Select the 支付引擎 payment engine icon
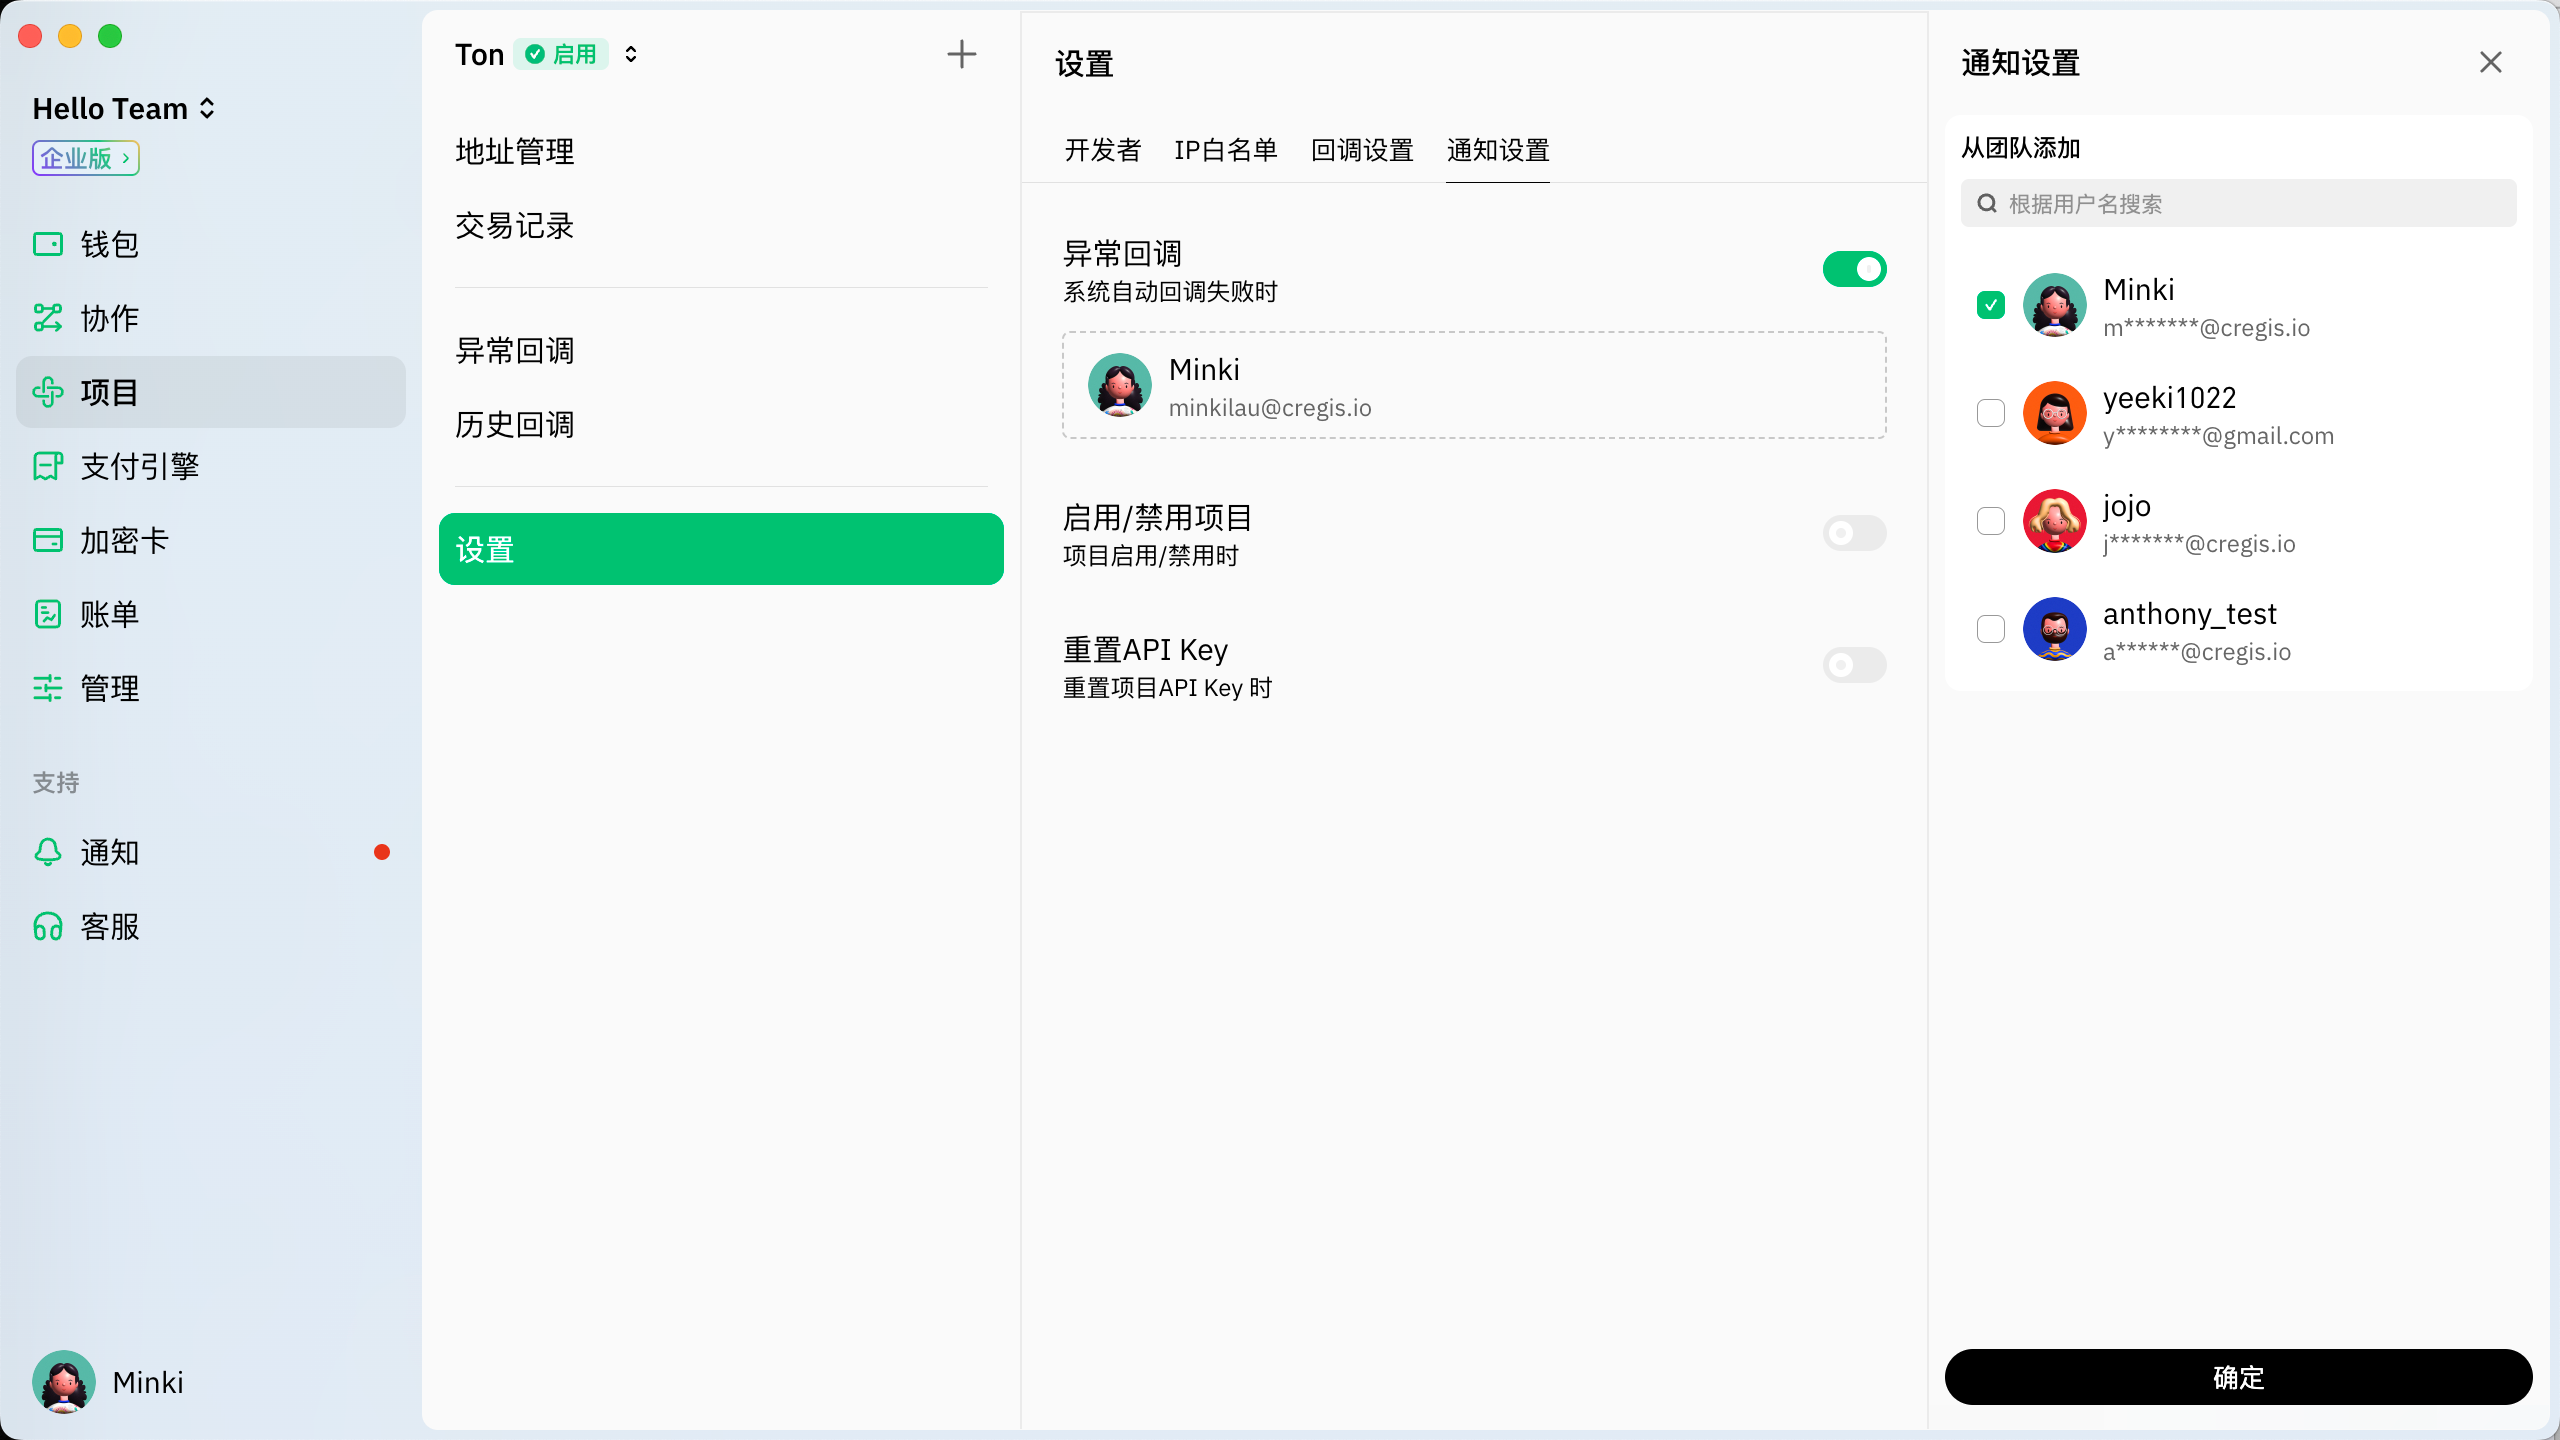The width and height of the screenshot is (2560, 1440). [x=47, y=466]
